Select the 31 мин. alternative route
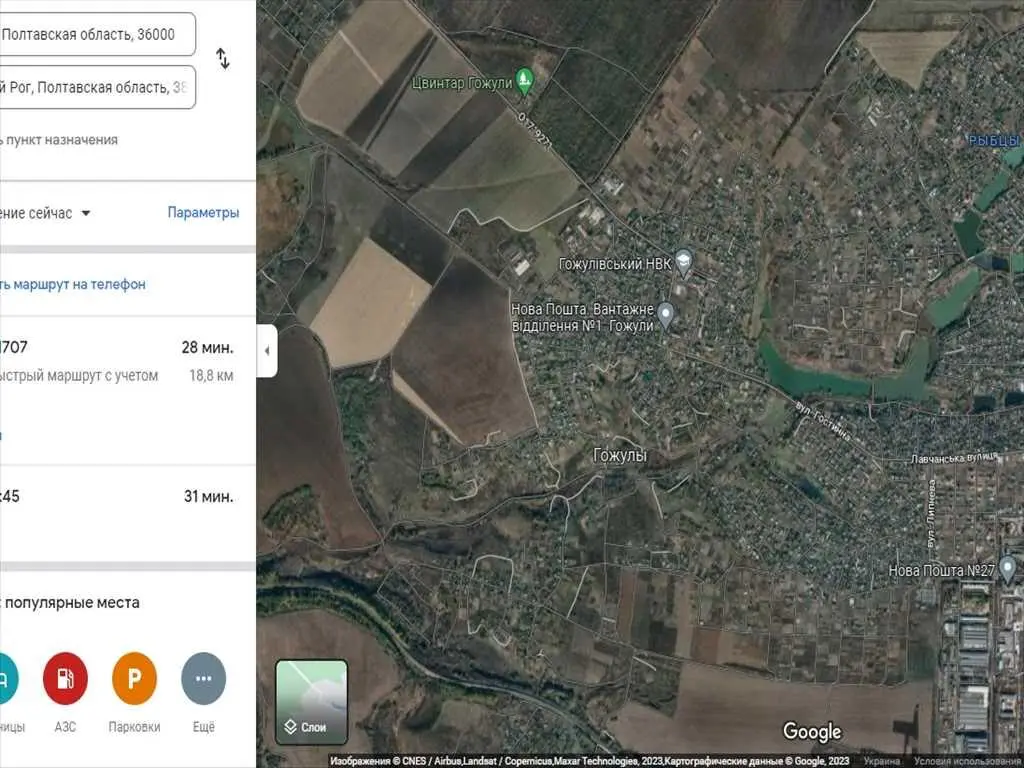 [120, 496]
